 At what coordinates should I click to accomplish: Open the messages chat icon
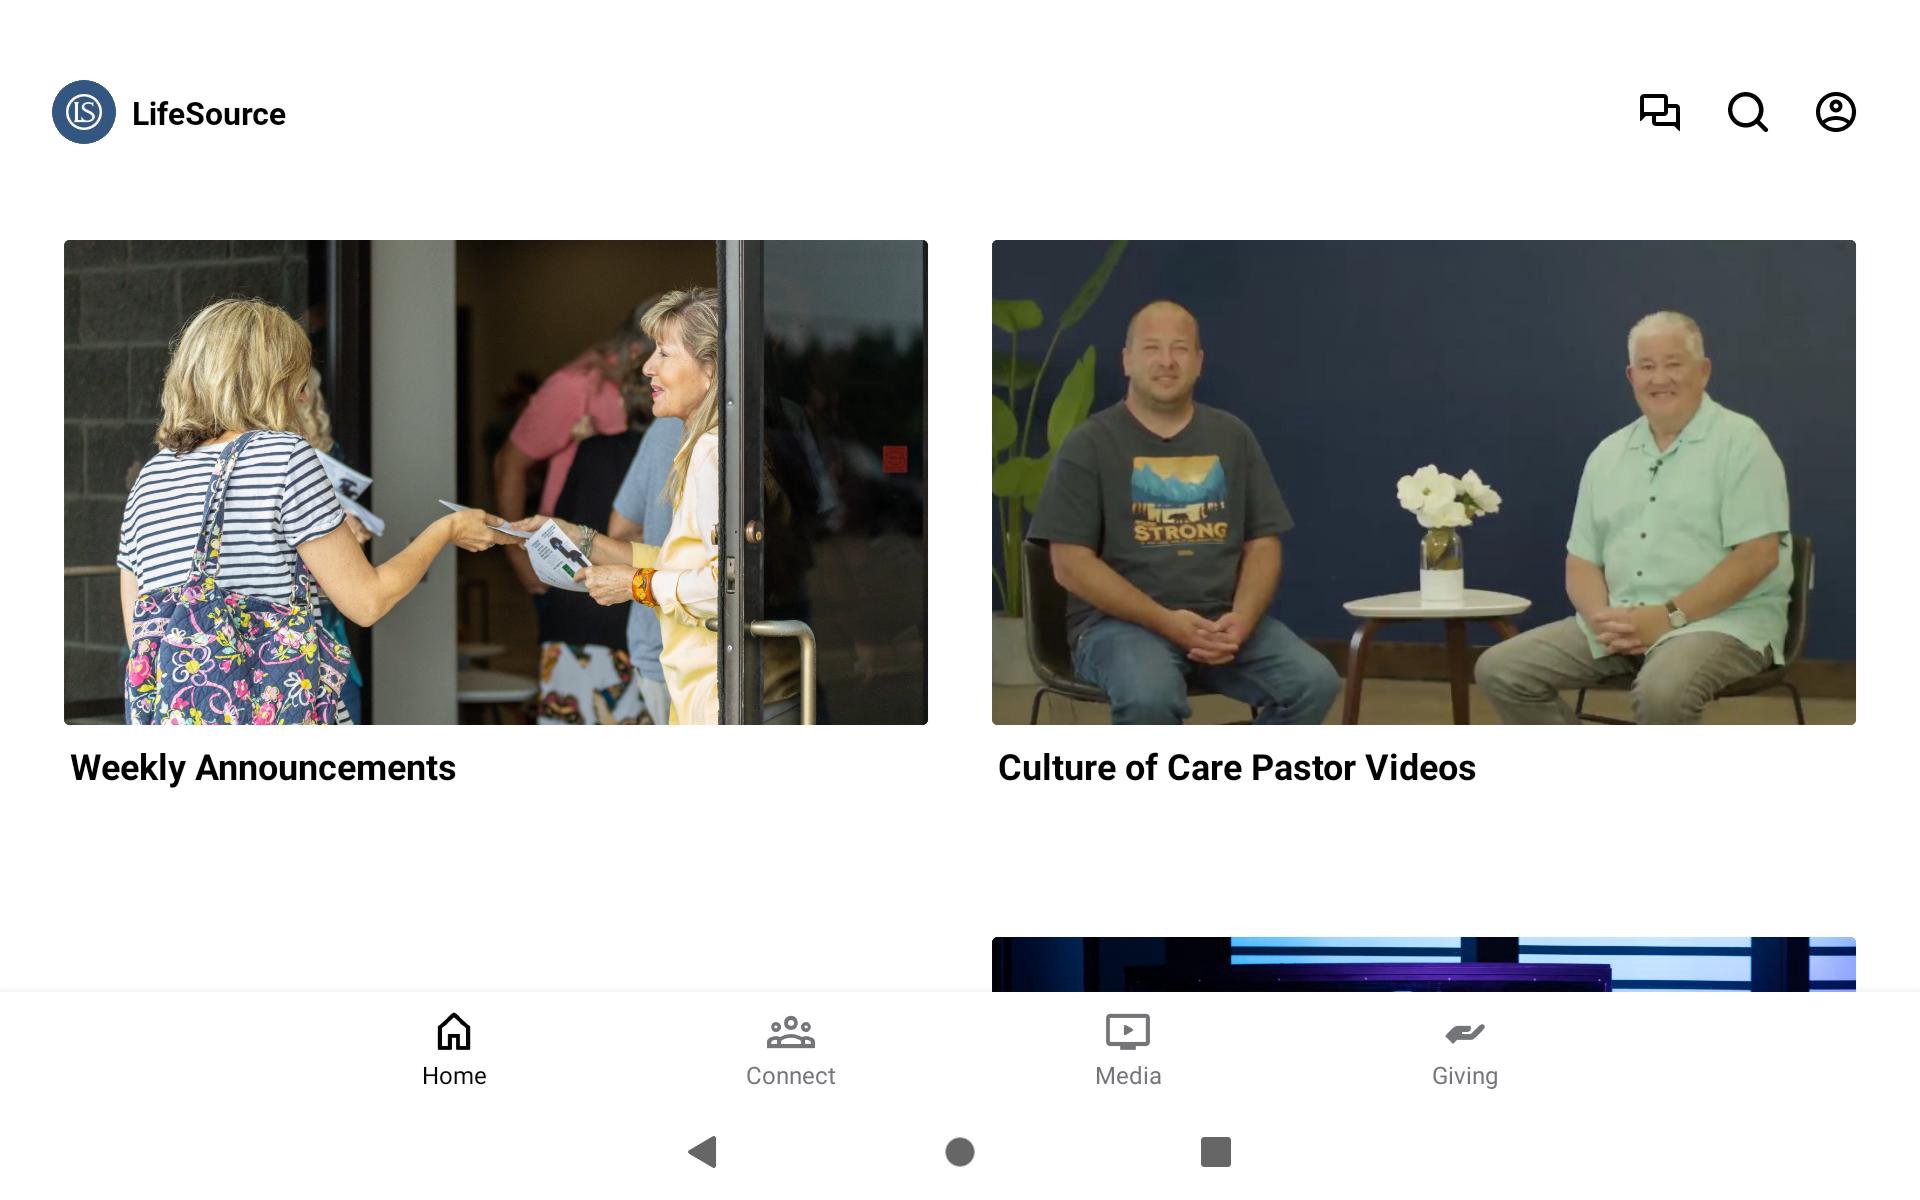1660,112
